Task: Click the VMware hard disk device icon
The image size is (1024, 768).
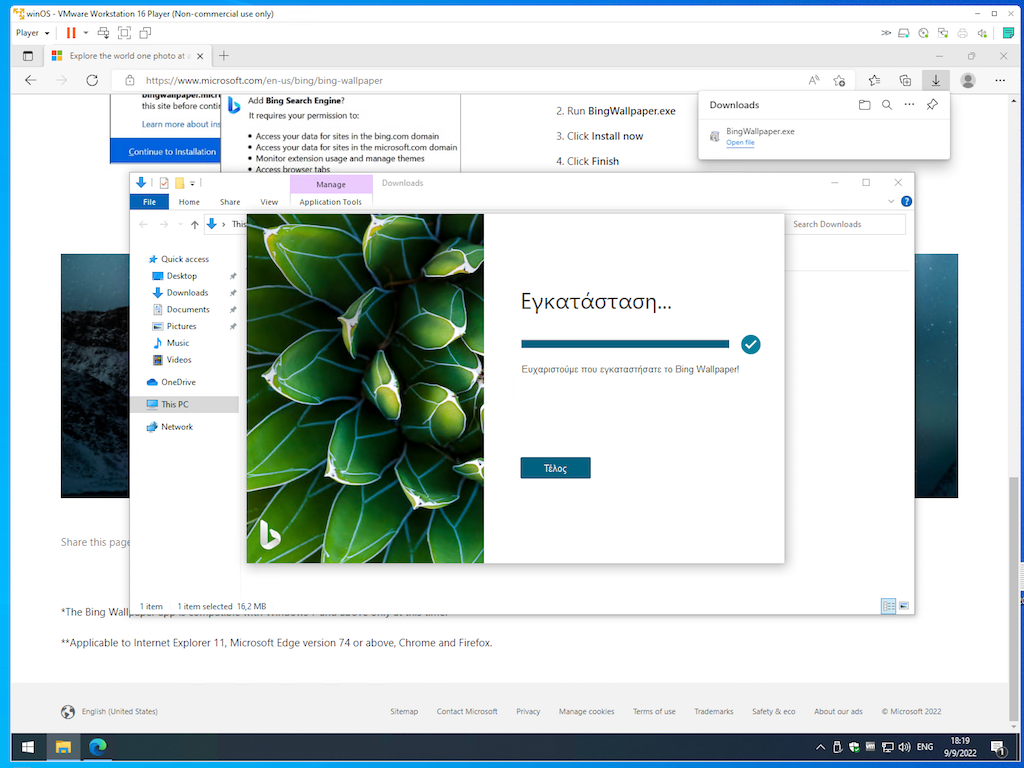Action: [904, 33]
